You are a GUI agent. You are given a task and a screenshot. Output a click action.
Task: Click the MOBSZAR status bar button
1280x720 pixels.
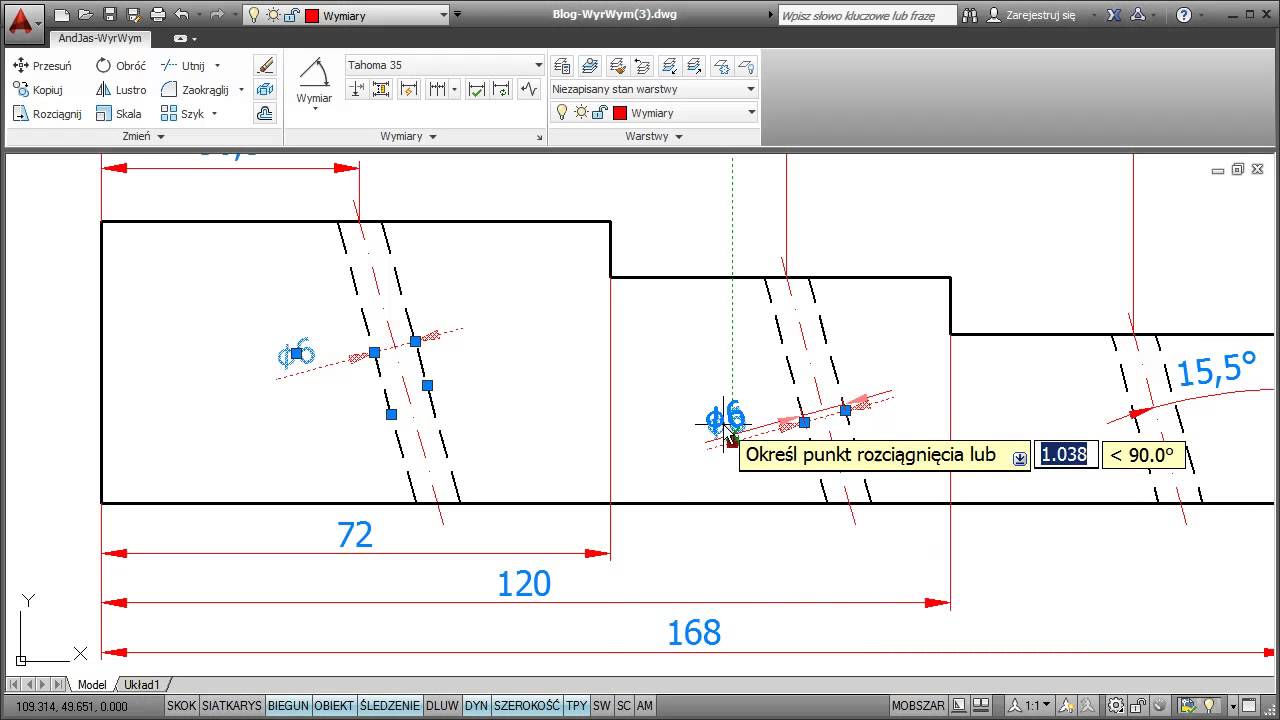[918, 705]
